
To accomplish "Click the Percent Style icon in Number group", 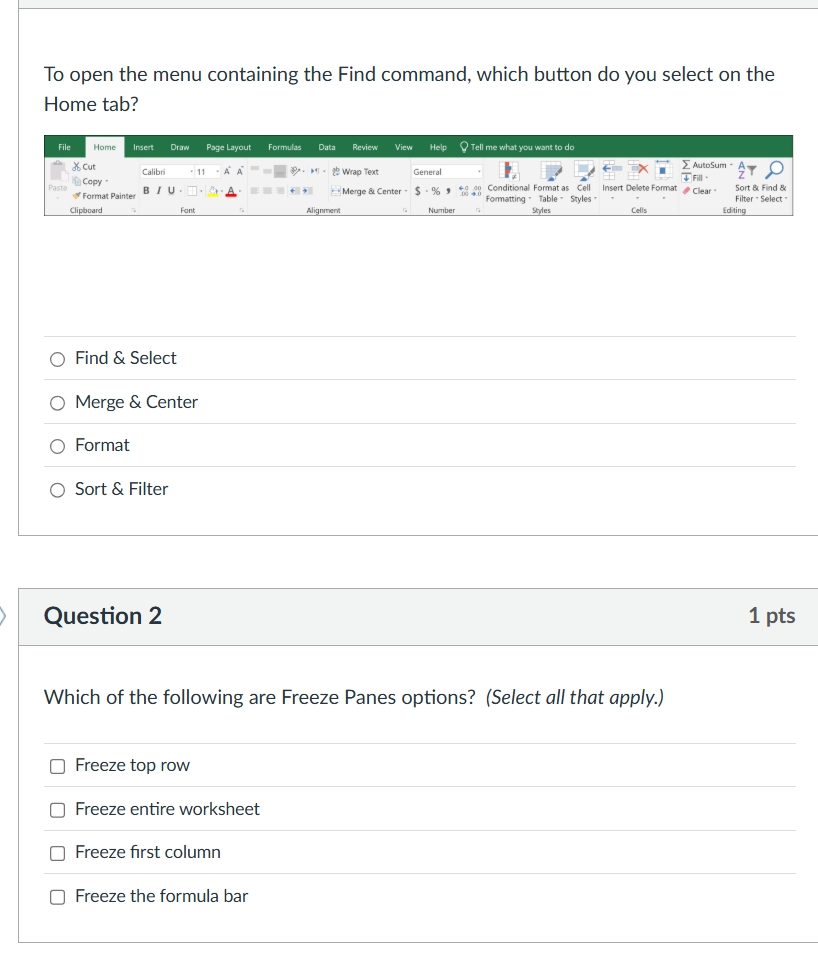I will [434, 190].
